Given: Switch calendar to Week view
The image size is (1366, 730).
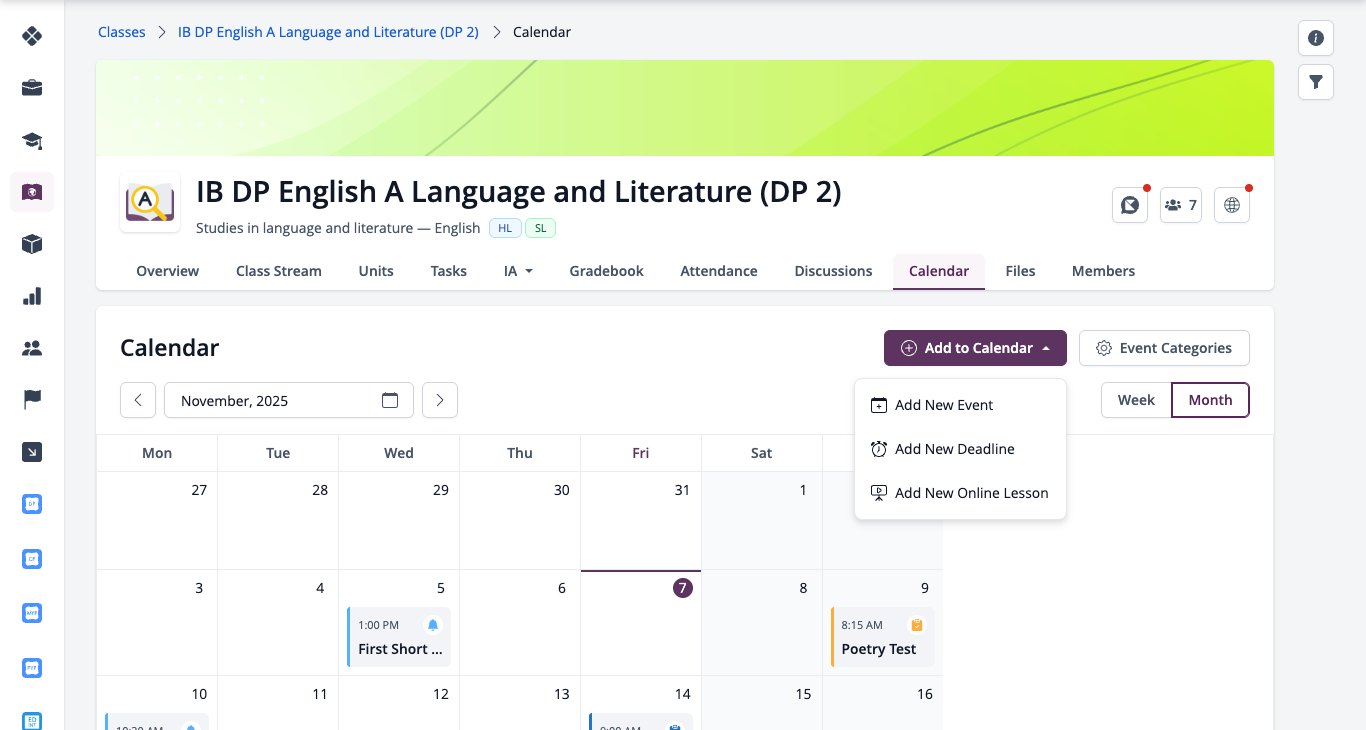Looking at the screenshot, I should [x=1136, y=400].
